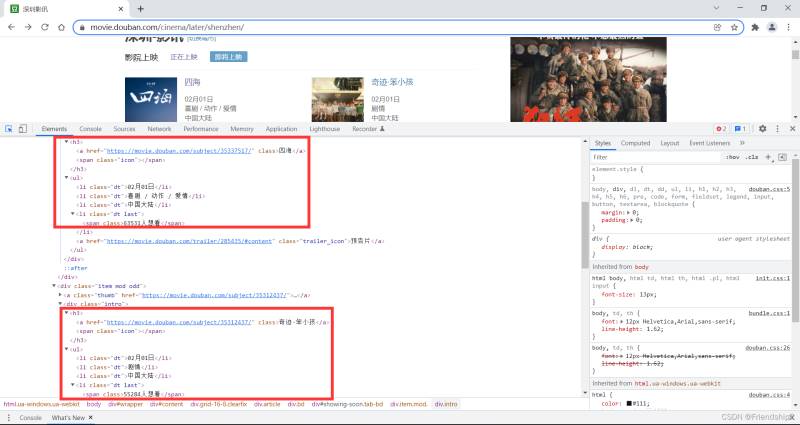Select div.intro breadcrumb
This screenshot has height=425, width=800.
[445, 404]
